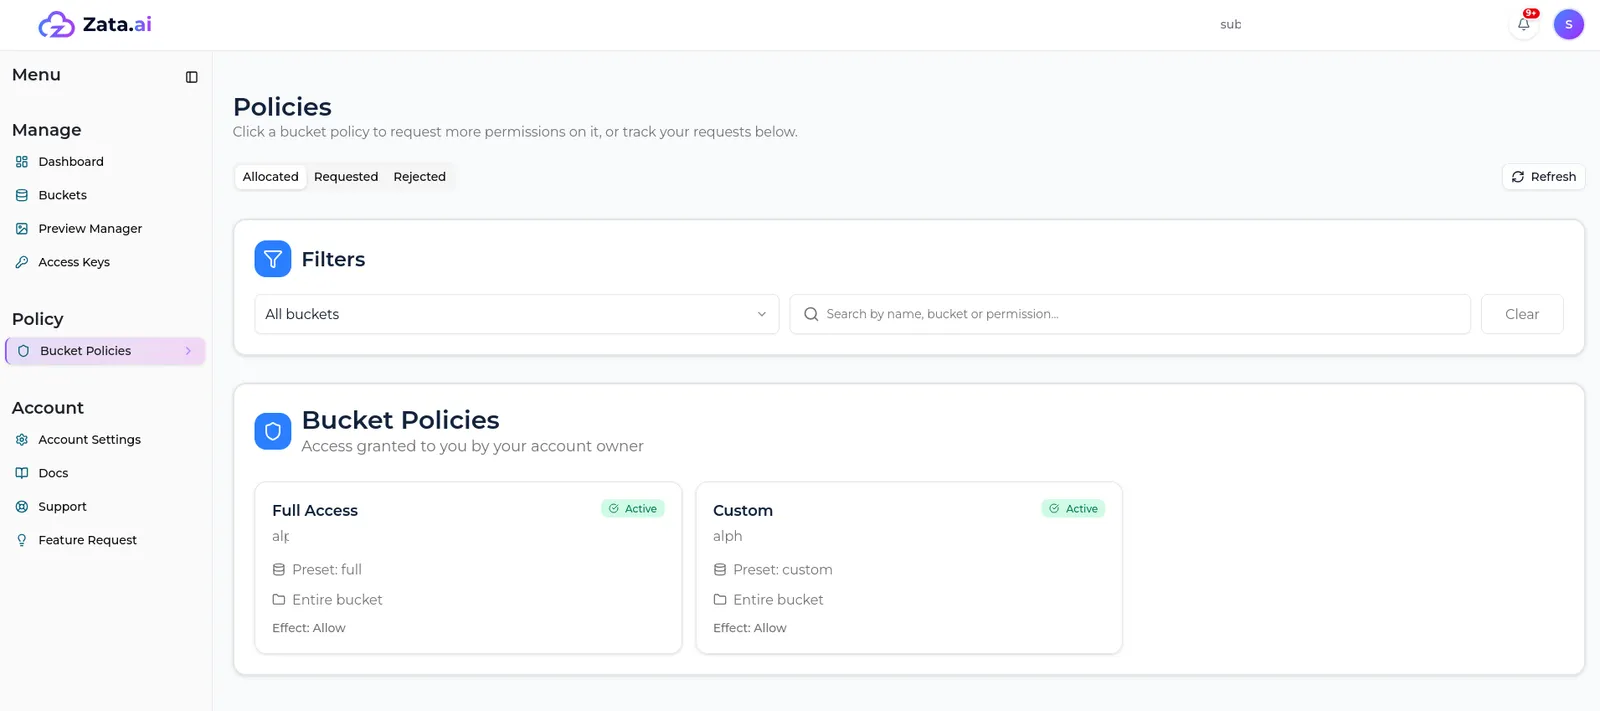Expand the Bucket Policies sidebar chevron
This screenshot has width=1600, height=711.
[x=188, y=351]
